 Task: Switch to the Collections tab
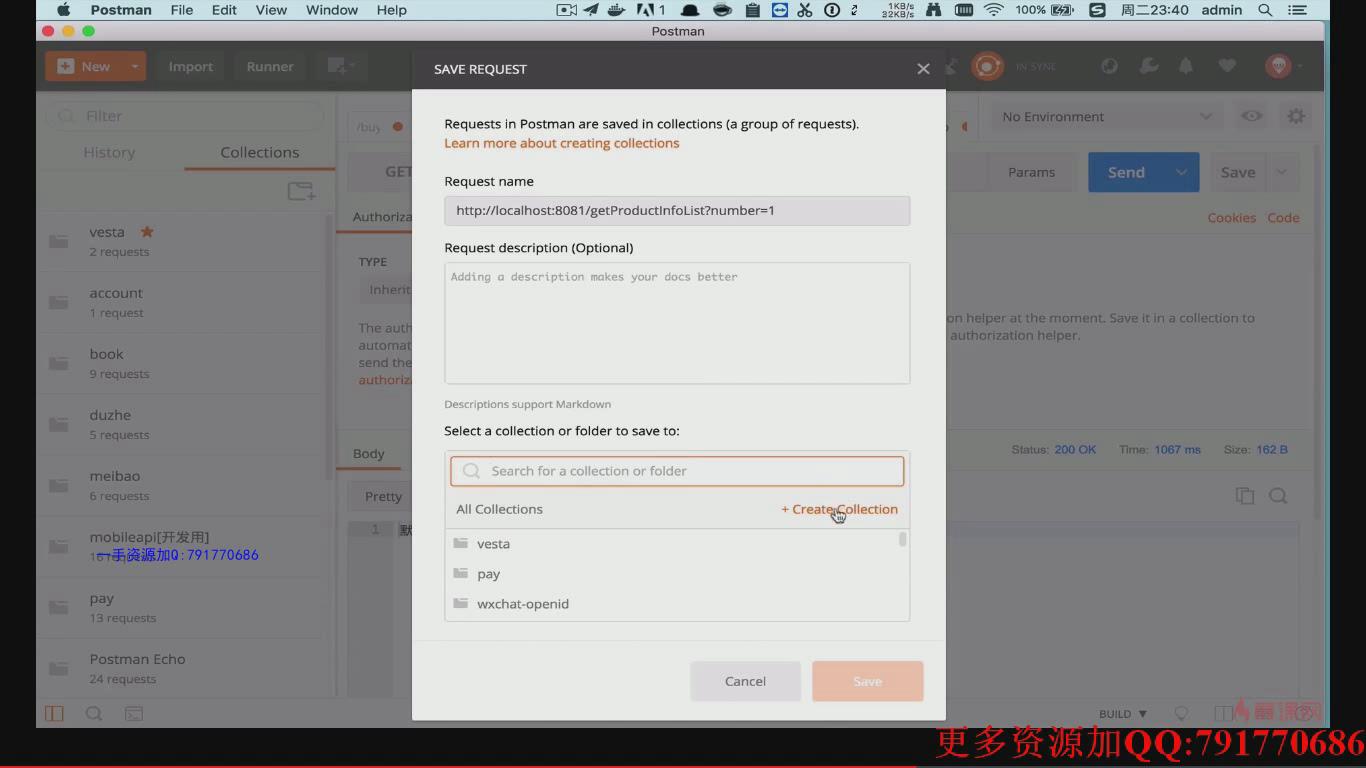pyautogui.click(x=260, y=152)
